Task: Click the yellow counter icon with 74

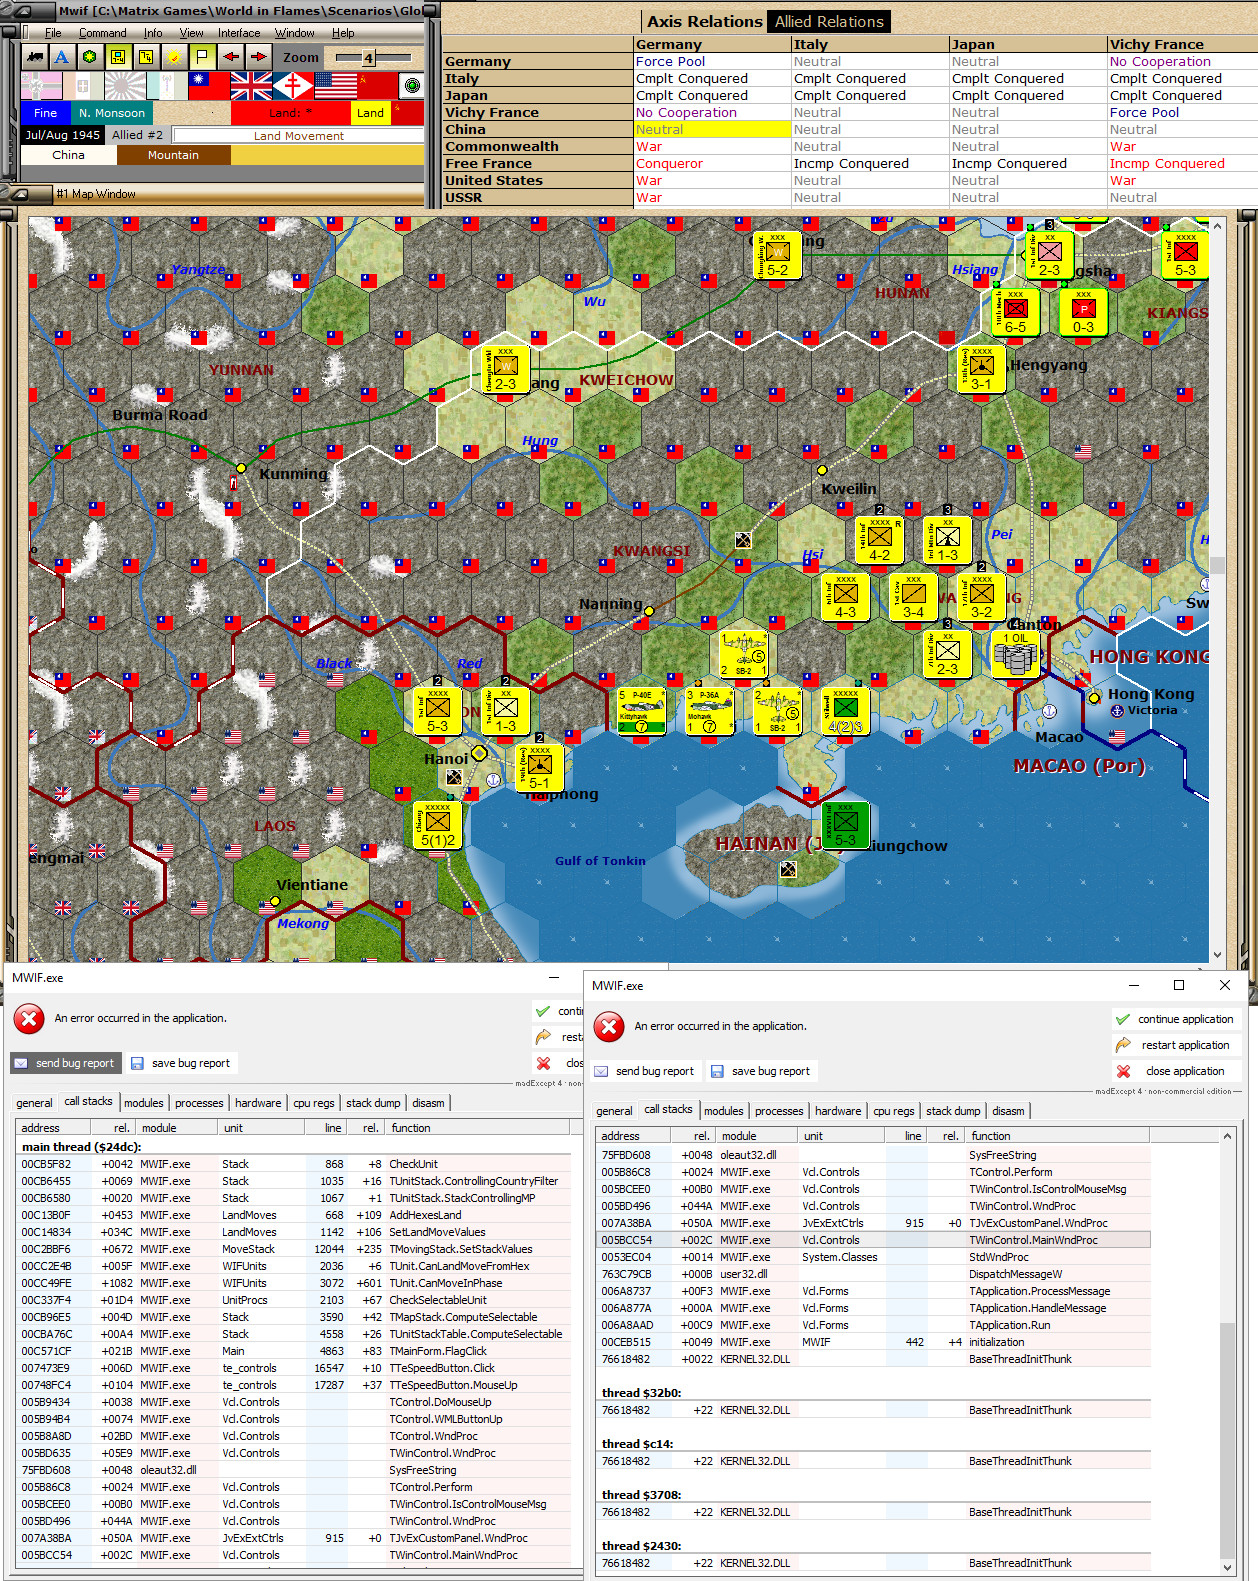Action: (146, 57)
